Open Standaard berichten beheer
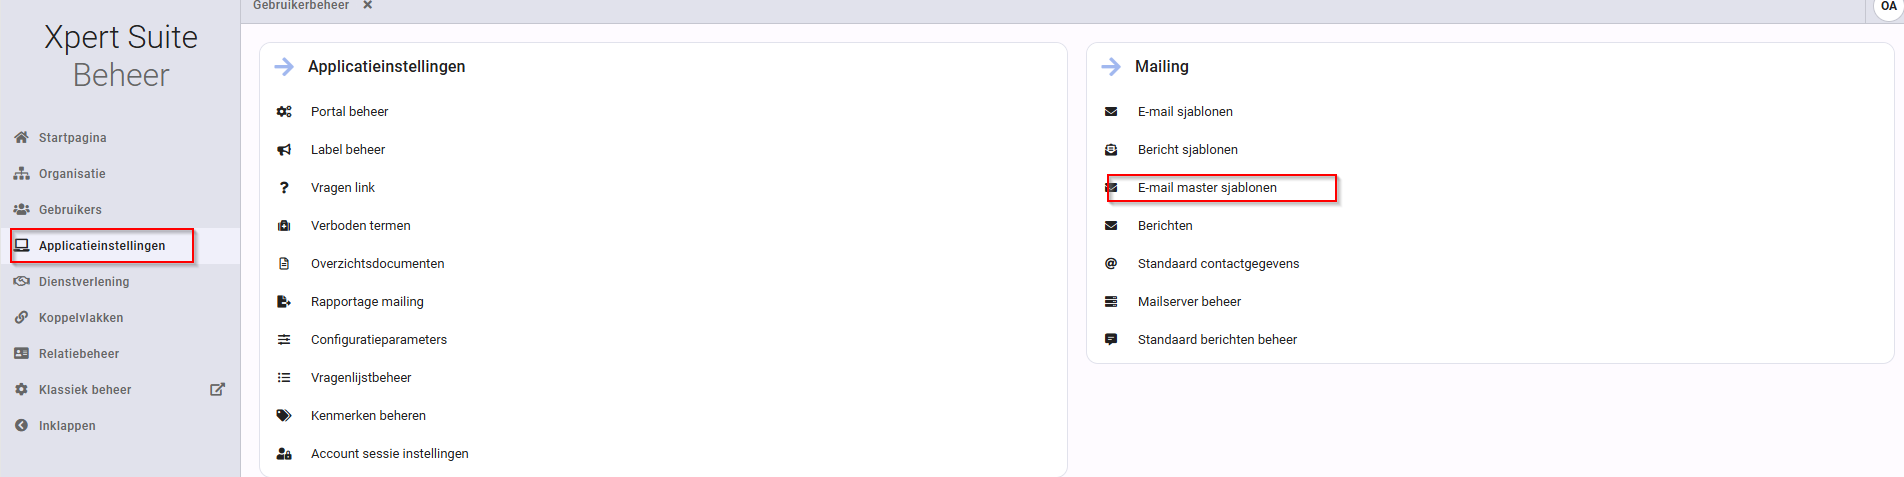This screenshot has width=1904, height=477. [1217, 339]
